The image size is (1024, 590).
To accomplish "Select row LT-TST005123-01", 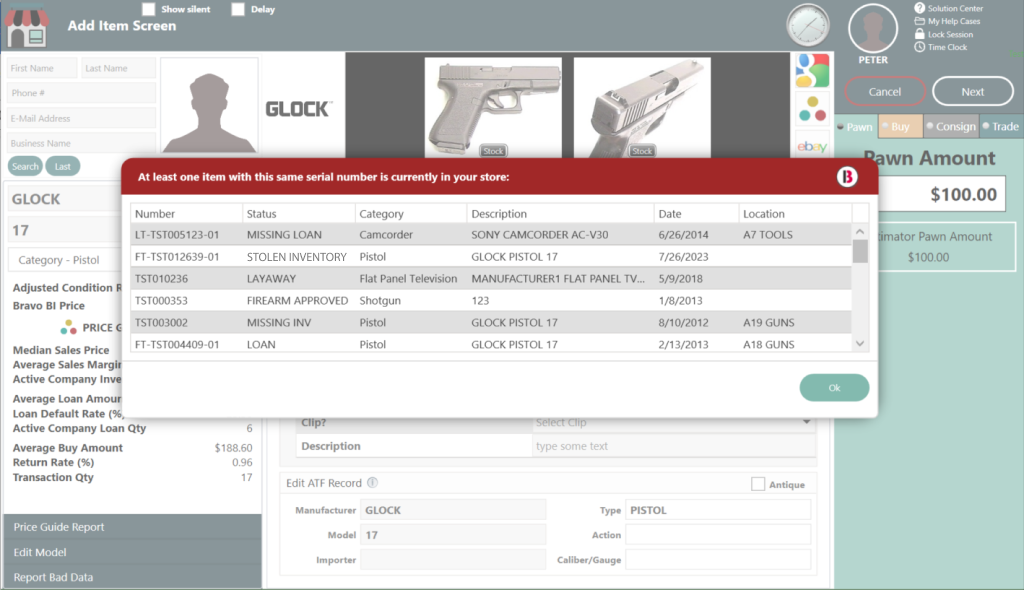I will pyautogui.click(x=491, y=235).
